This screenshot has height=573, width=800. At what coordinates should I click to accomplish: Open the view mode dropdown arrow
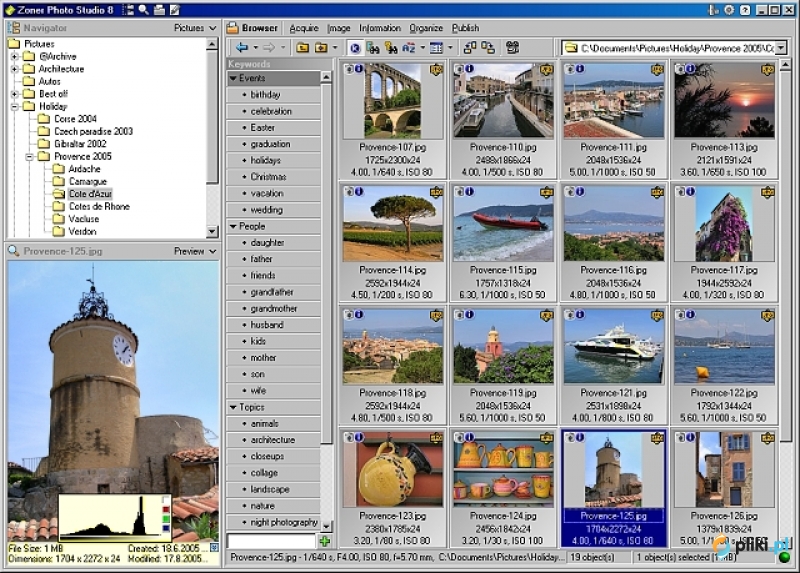click(449, 48)
